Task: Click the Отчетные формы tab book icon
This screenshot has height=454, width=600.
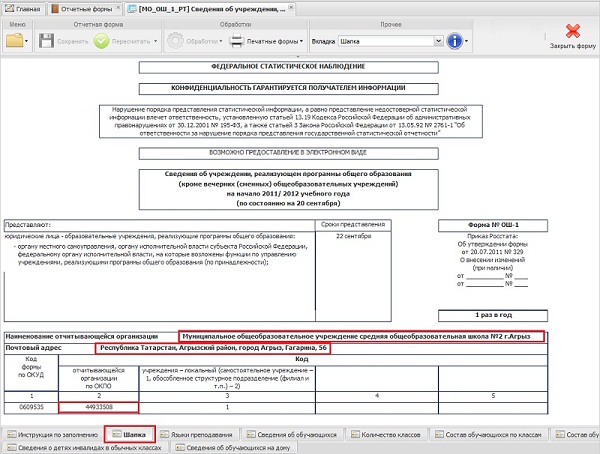Action: tap(55, 8)
